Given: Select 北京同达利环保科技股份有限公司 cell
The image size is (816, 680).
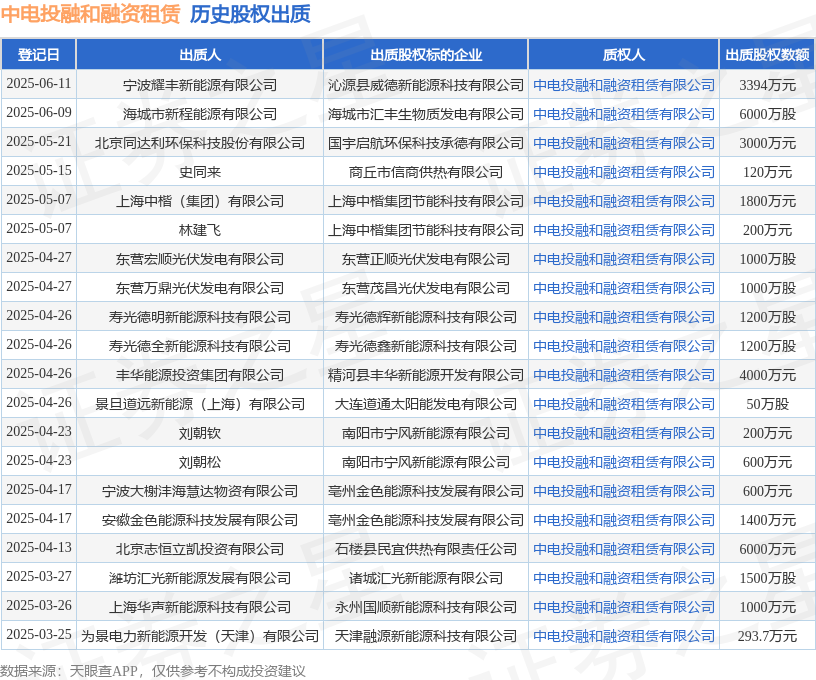Looking at the screenshot, I should pyautogui.click(x=200, y=143).
